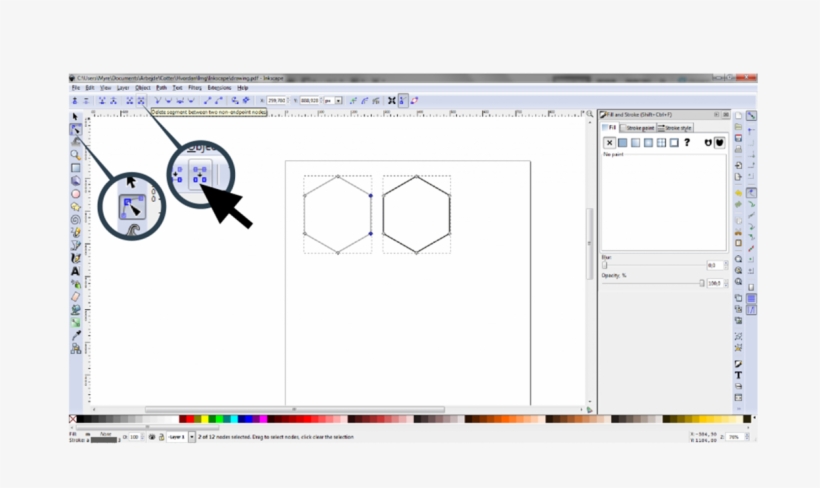This screenshot has width=820, height=488.
Task: Select the Spiral tool
Action: pos(75,220)
